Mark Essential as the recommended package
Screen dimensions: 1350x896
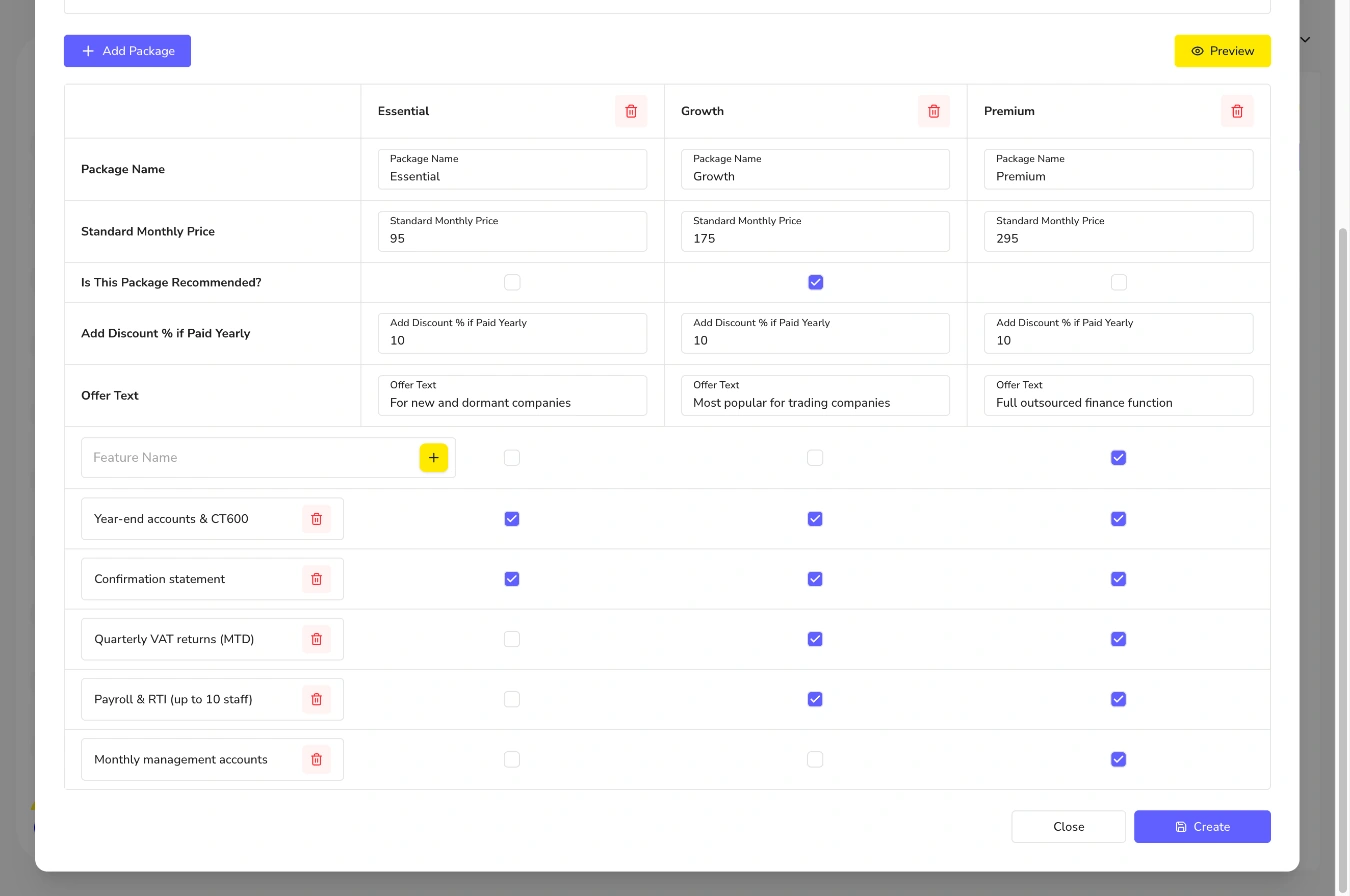pyautogui.click(x=512, y=283)
